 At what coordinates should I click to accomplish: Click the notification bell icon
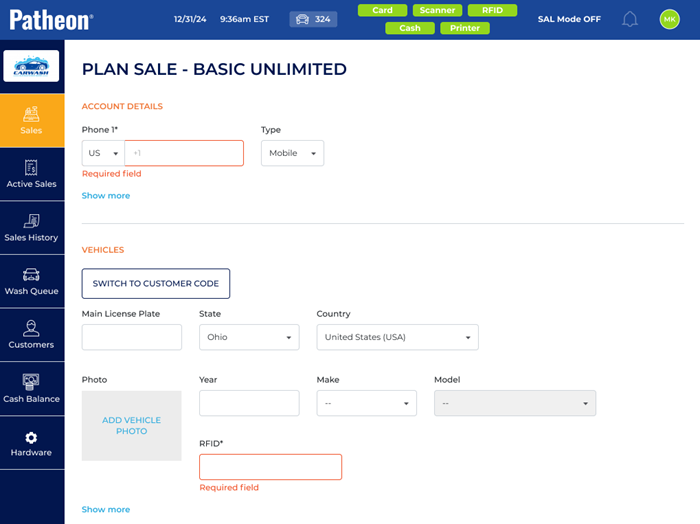(630, 19)
